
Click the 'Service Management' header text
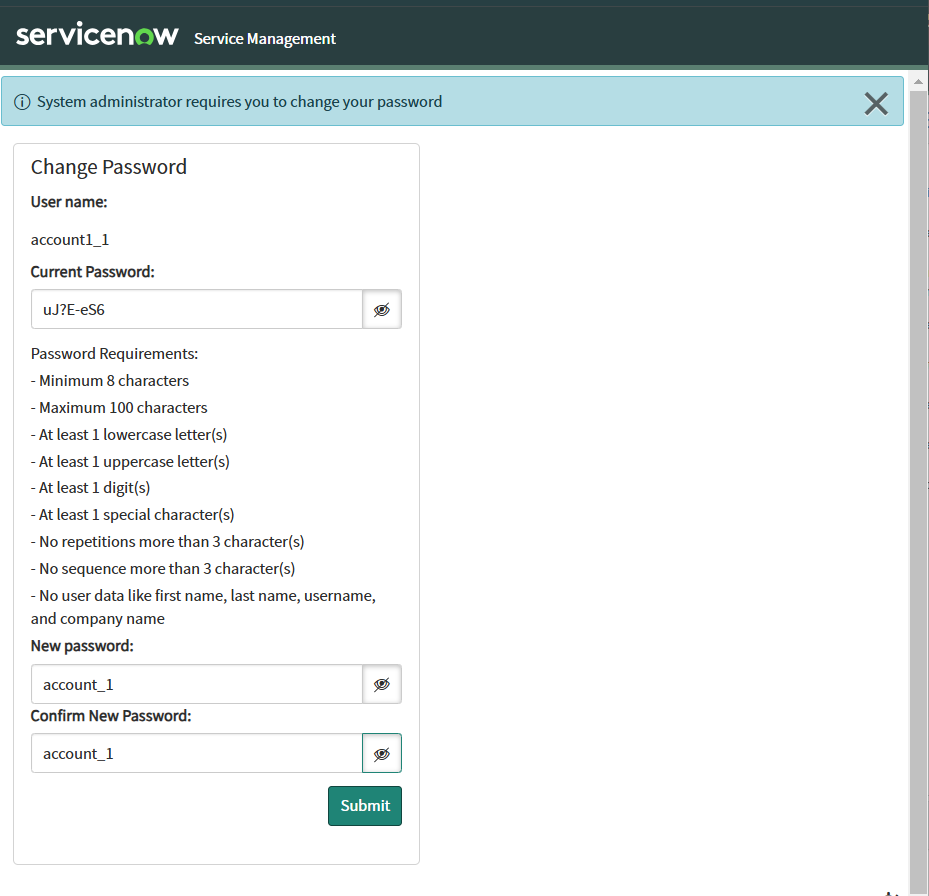tap(265, 39)
